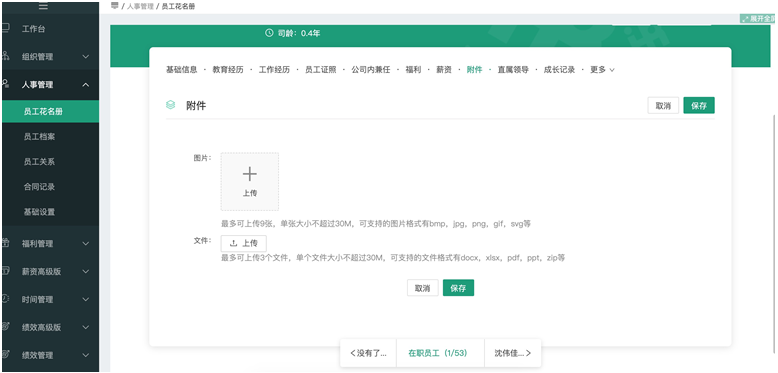Switch to the 基础信息 tab
This screenshot has width=778, height=373.
point(182,70)
